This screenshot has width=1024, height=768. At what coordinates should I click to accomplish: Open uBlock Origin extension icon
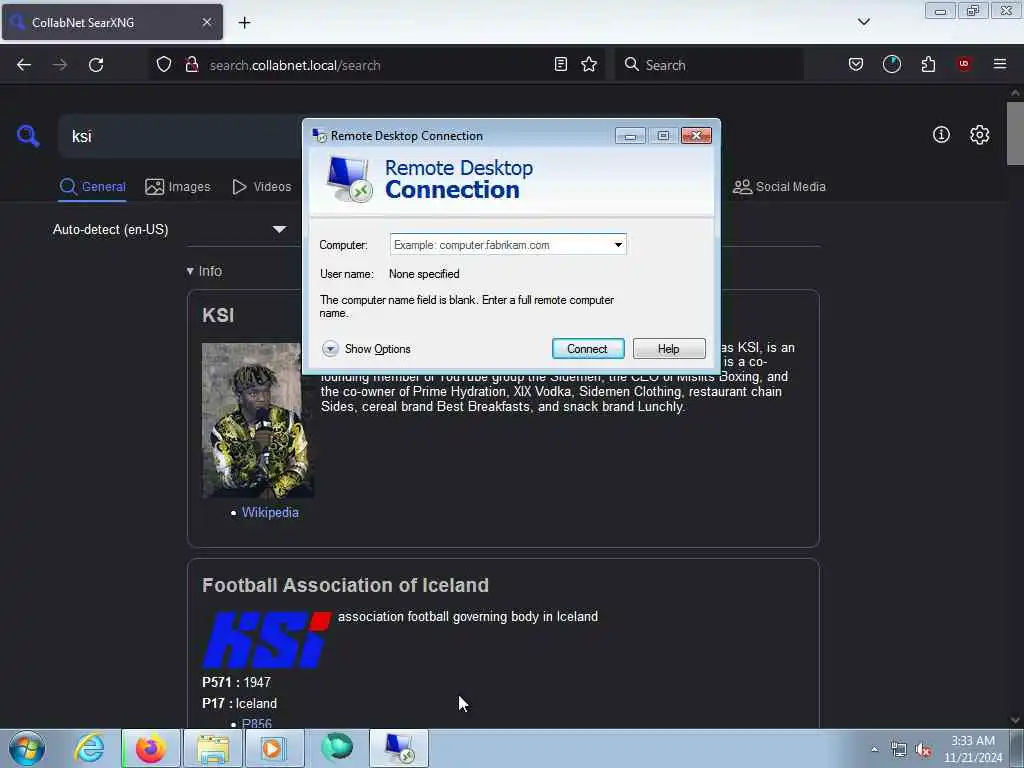coord(963,64)
